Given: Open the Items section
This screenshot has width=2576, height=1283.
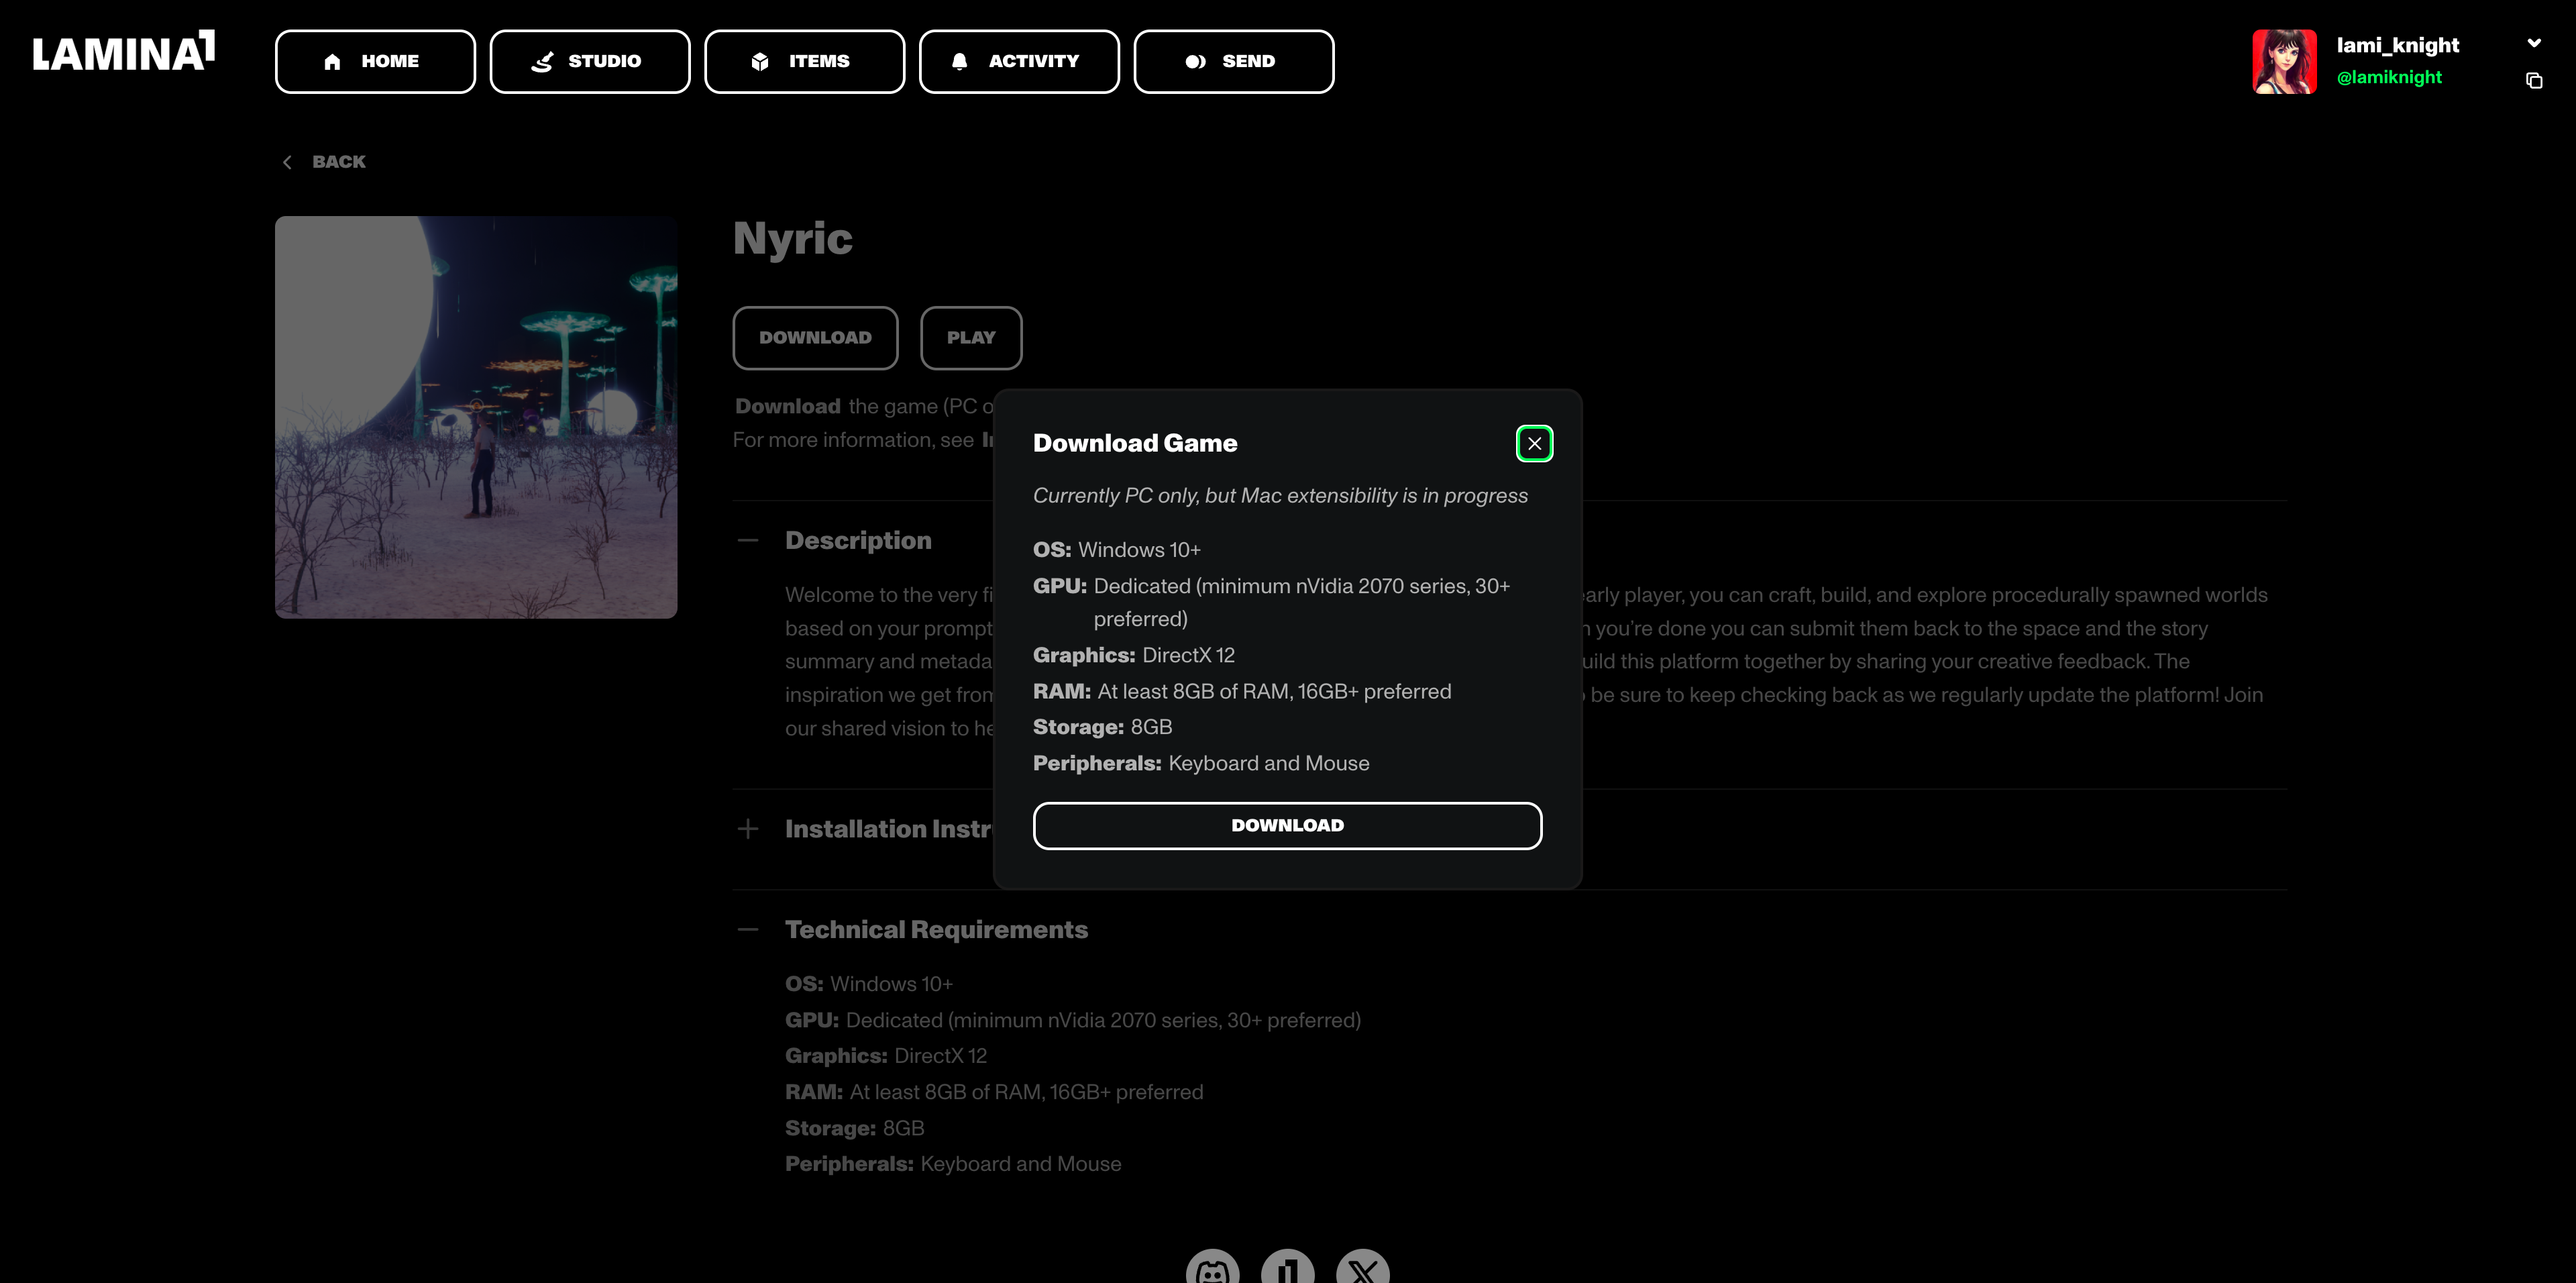Looking at the screenshot, I should (x=805, y=61).
